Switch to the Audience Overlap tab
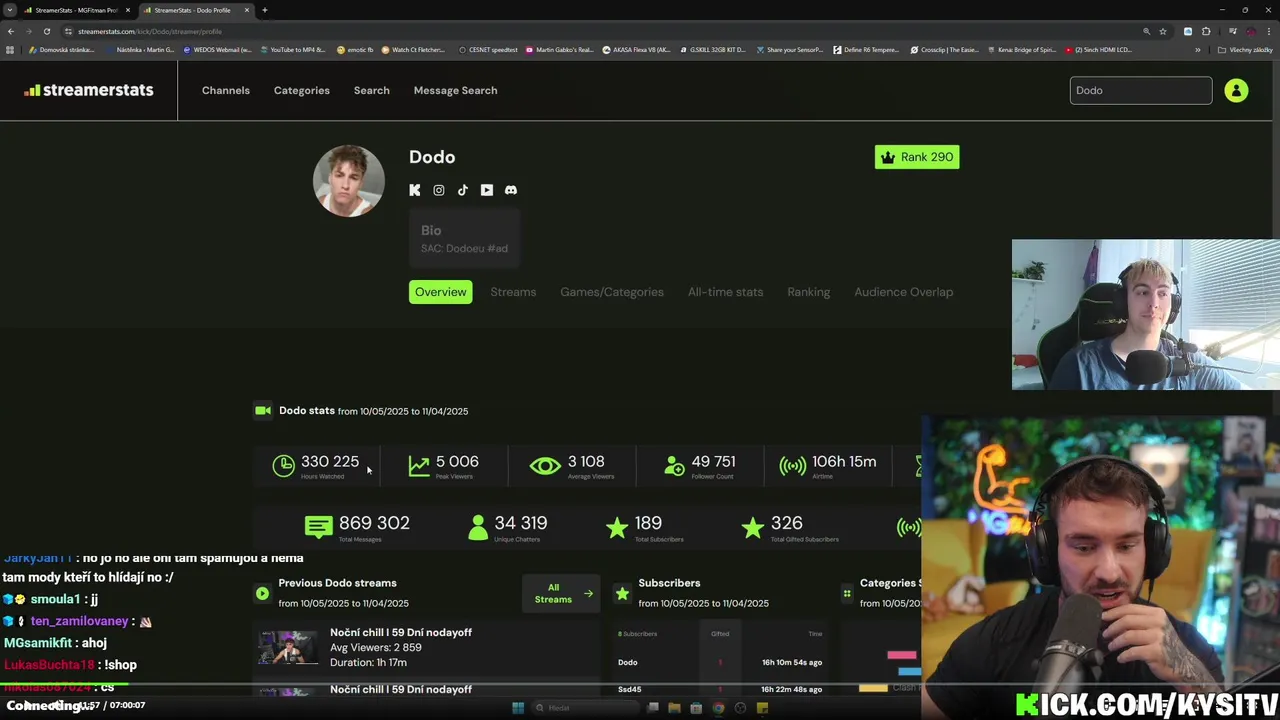 pos(904,292)
